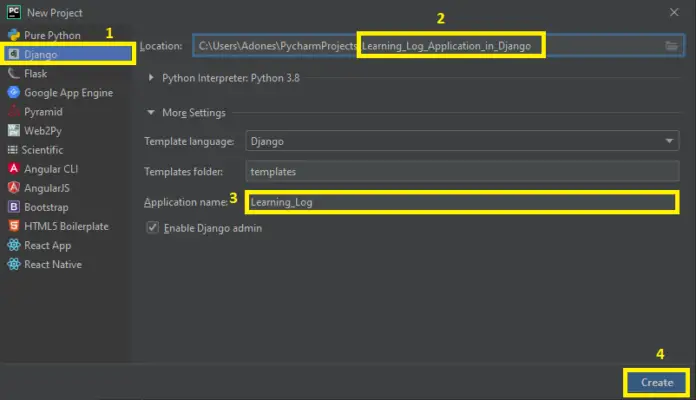Pick the Google App Engine icon
This screenshot has height=400, width=696.
pyautogui.click(x=14, y=93)
